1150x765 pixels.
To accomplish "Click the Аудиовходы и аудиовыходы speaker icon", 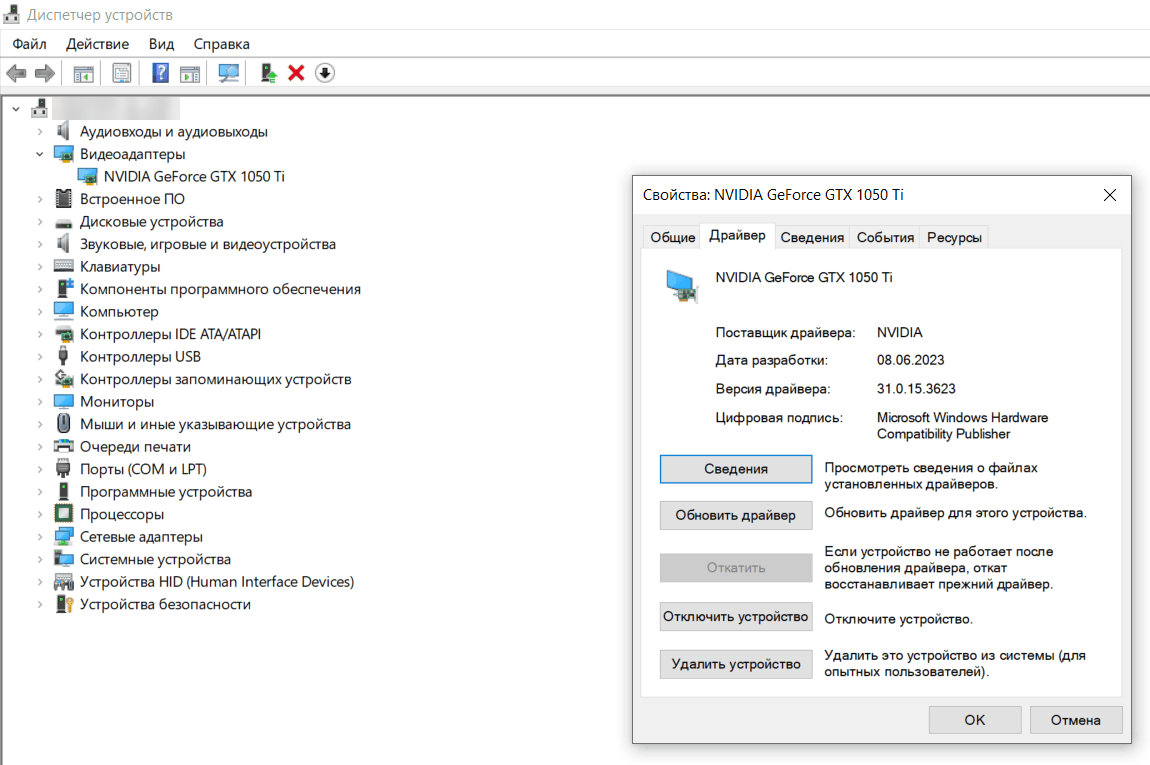I will tap(64, 131).
